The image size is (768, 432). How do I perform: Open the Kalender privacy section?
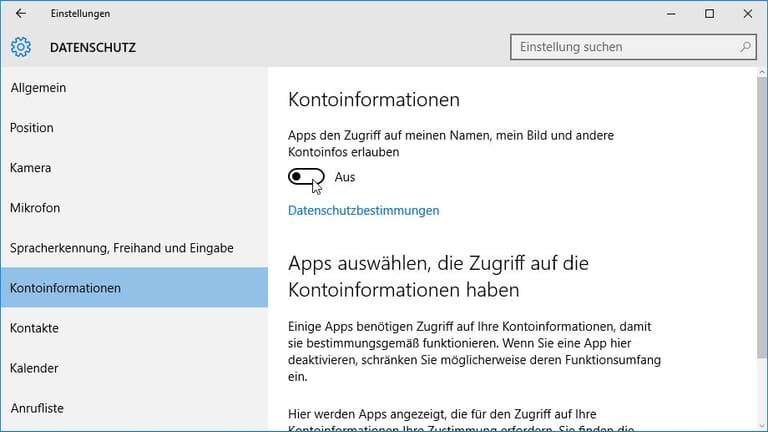pyautogui.click(x=134, y=368)
